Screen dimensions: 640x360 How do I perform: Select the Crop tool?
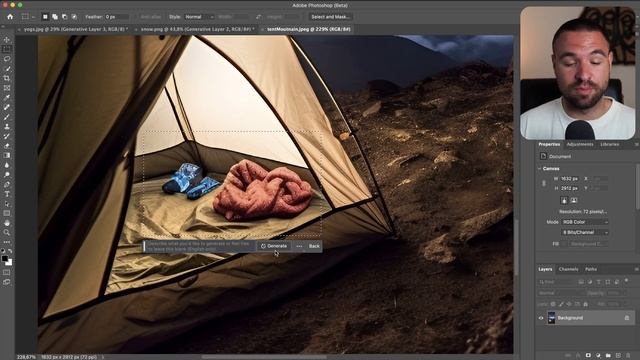(x=7, y=78)
